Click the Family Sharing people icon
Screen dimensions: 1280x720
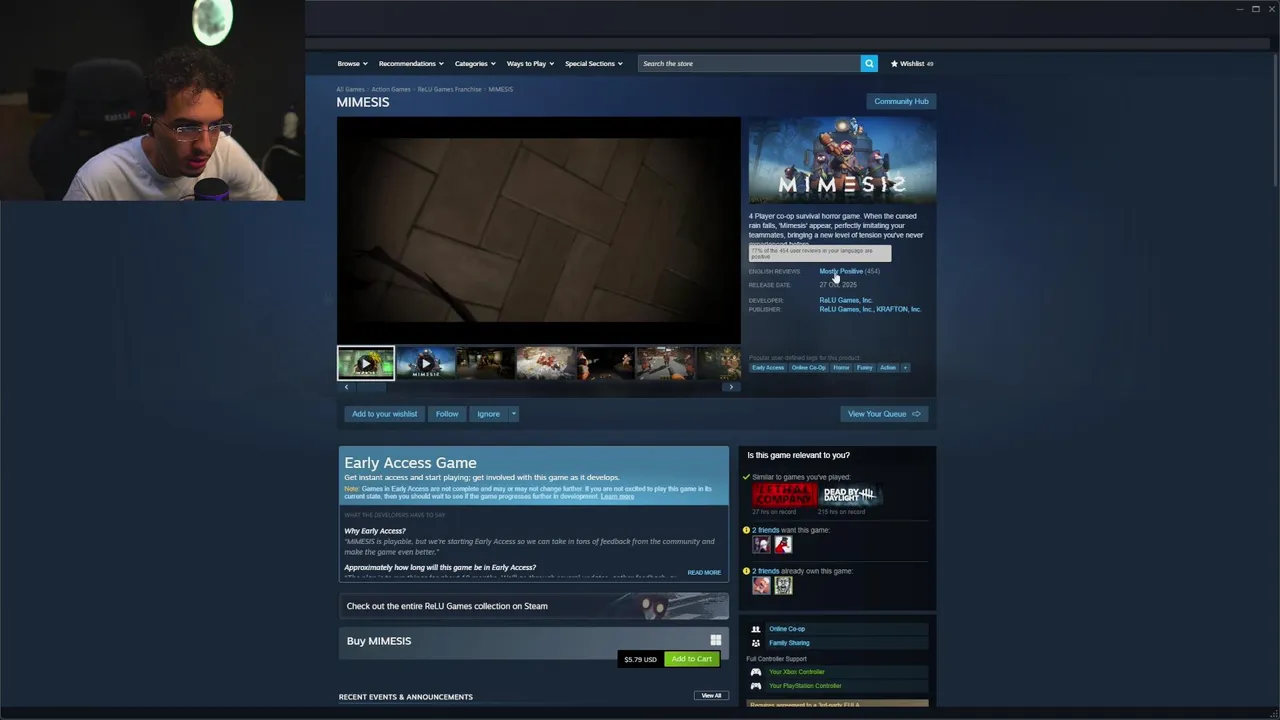point(756,643)
